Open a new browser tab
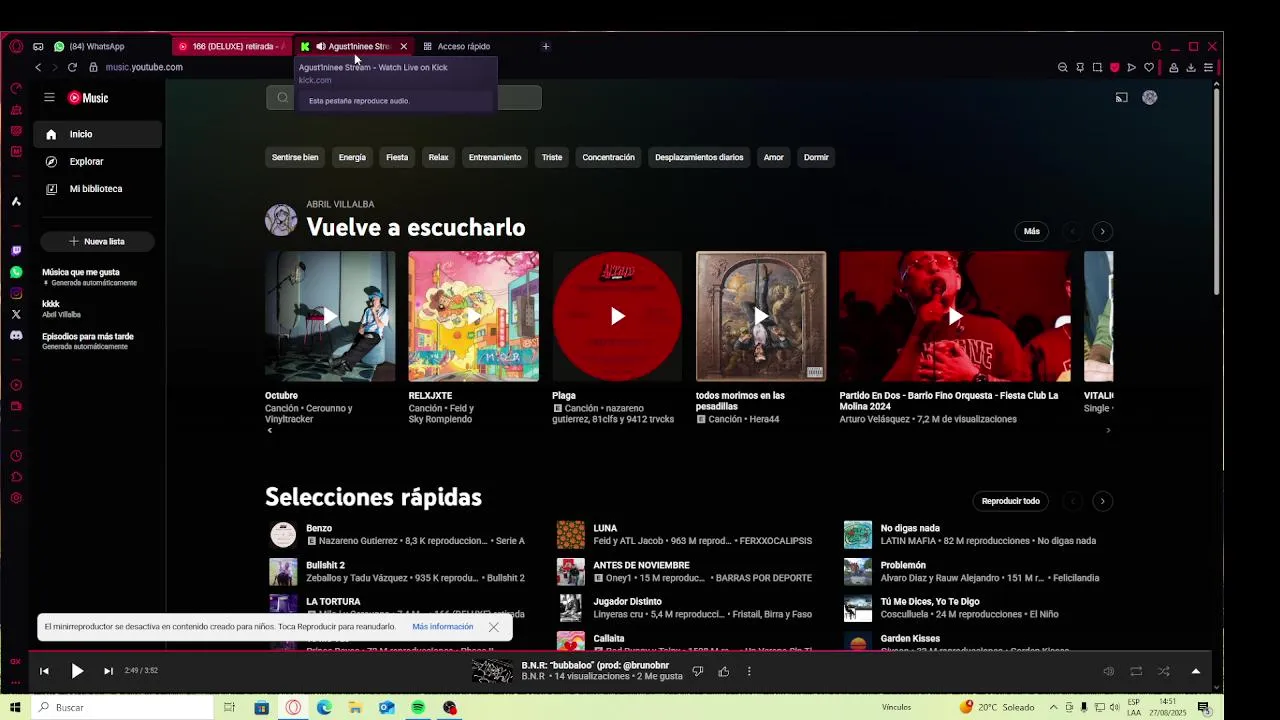The image size is (1280, 720). 545,46
